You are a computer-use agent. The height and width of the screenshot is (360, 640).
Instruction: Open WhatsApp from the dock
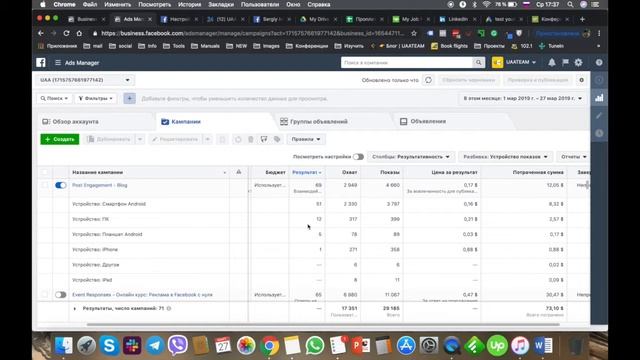pos(315,345)
